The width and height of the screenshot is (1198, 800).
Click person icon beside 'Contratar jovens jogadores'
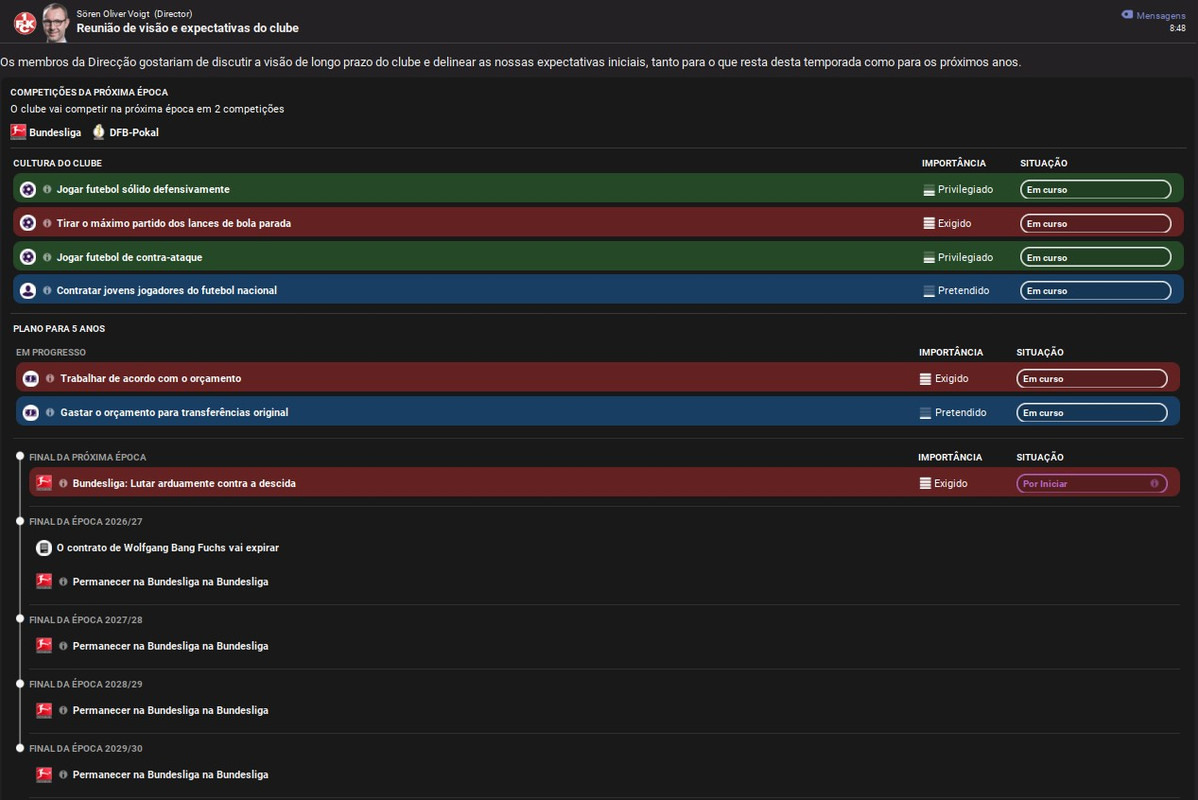click(x=28, y=290)
